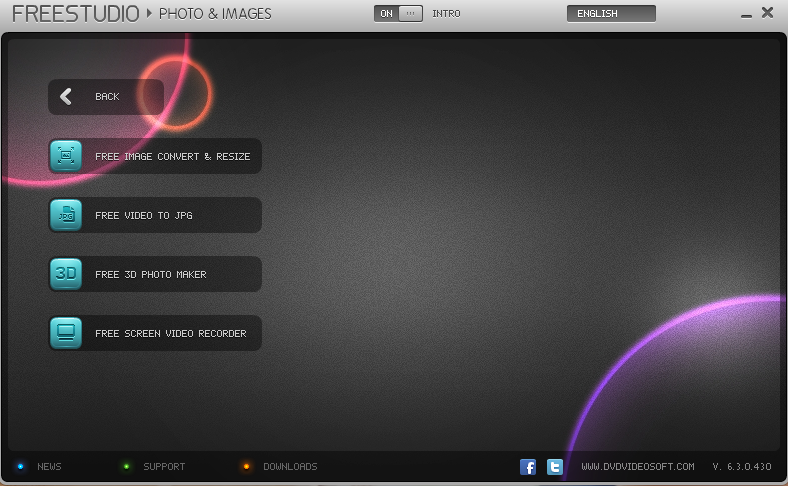
Task: Launch Free Image Convert & Resize label
Action: pyautogui.click(x=173, y=156)
